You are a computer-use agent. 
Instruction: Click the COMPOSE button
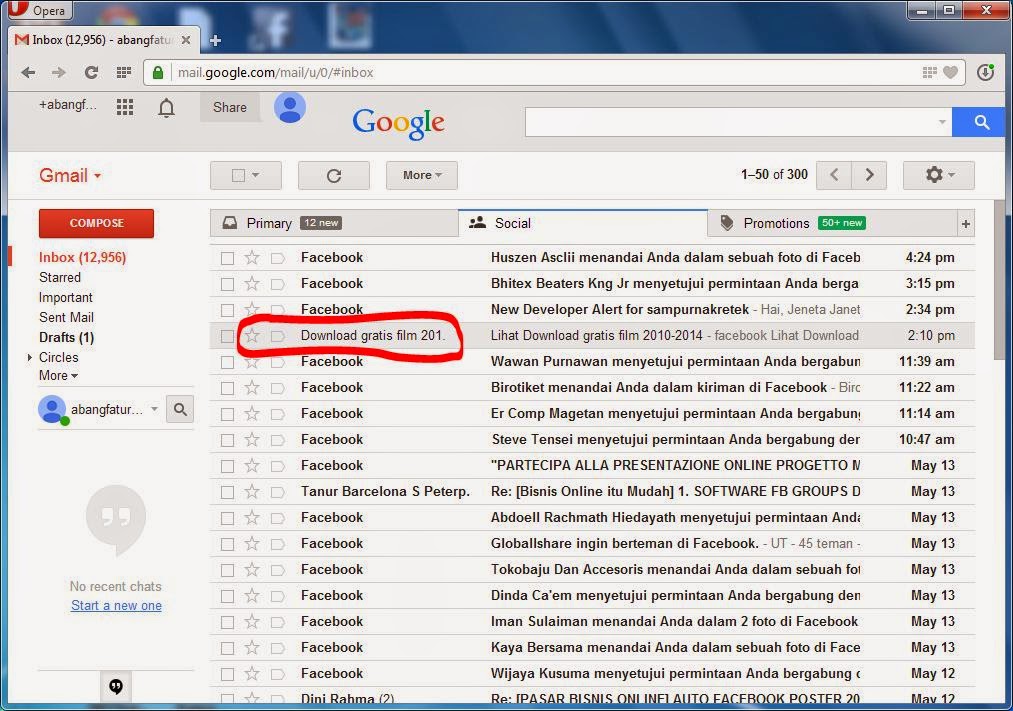coord(96,223)
